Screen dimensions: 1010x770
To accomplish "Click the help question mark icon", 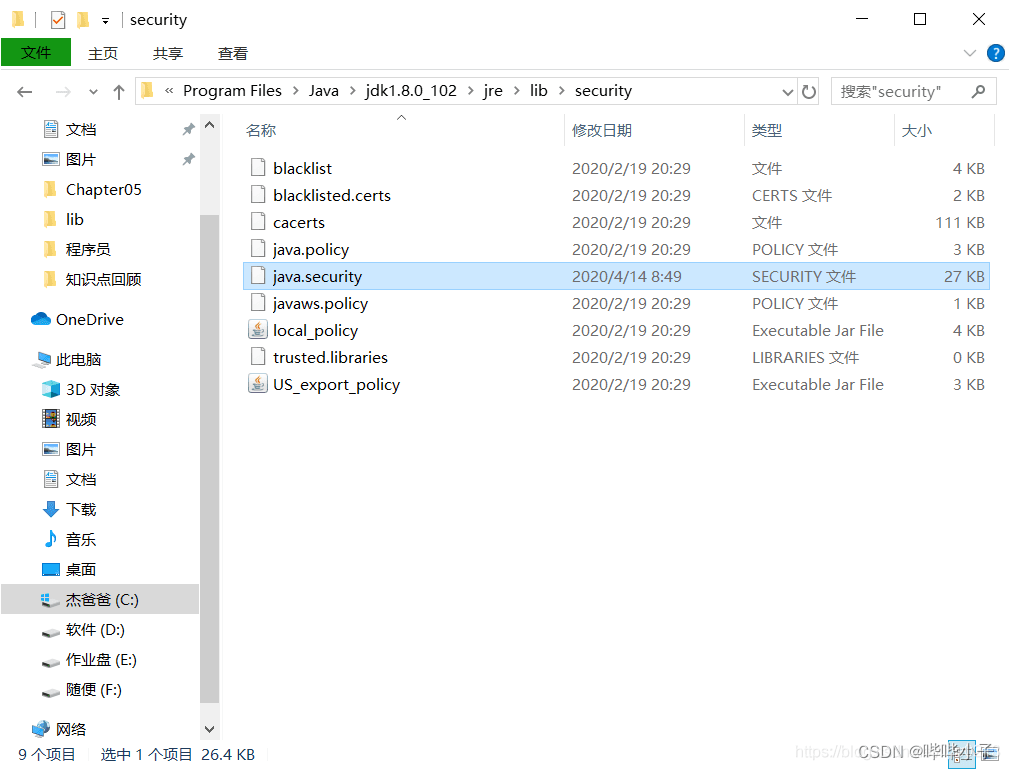I will pos(996,53).
